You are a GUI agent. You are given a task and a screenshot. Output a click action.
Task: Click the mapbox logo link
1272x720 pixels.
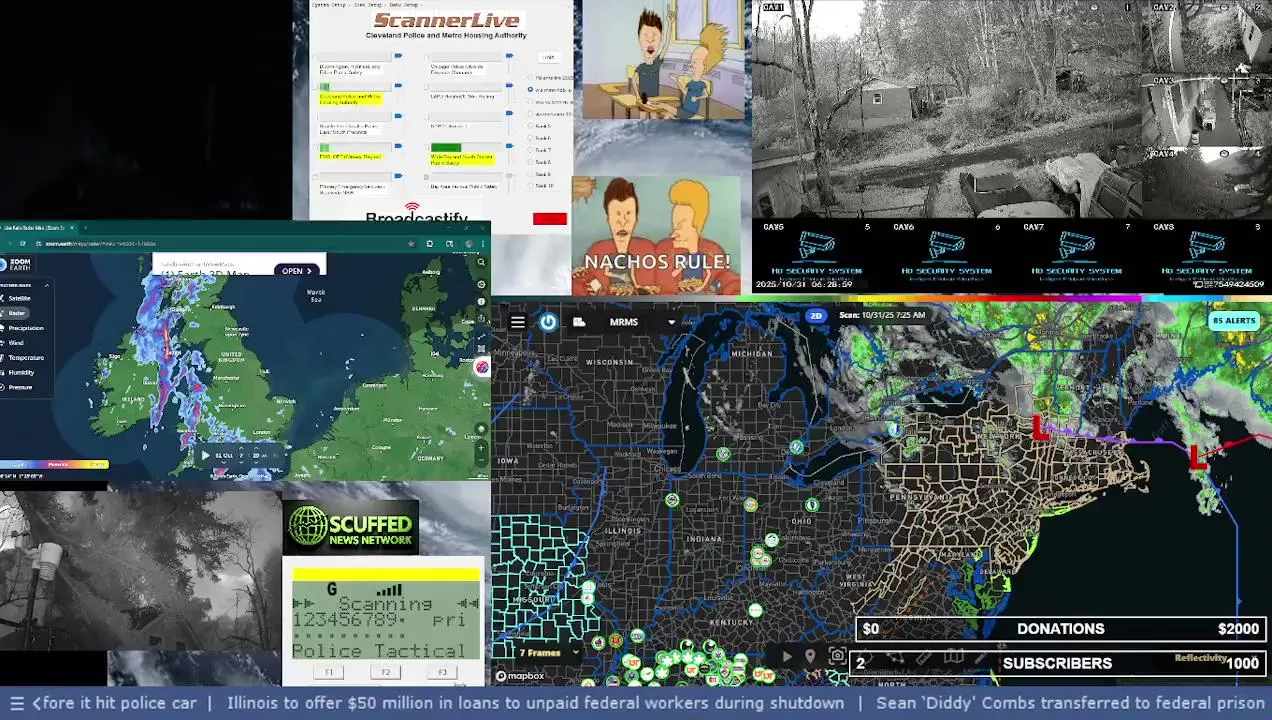click(520, 676)
